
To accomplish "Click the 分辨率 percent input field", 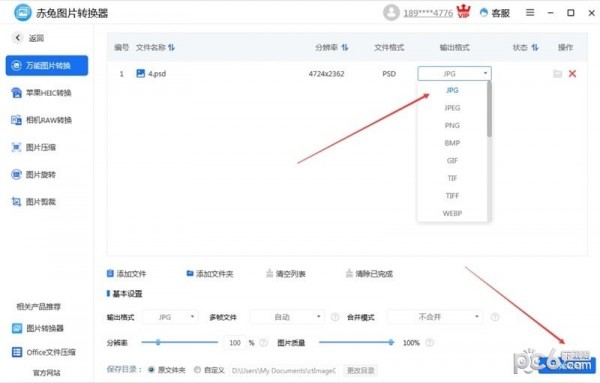I will (235, 342).
